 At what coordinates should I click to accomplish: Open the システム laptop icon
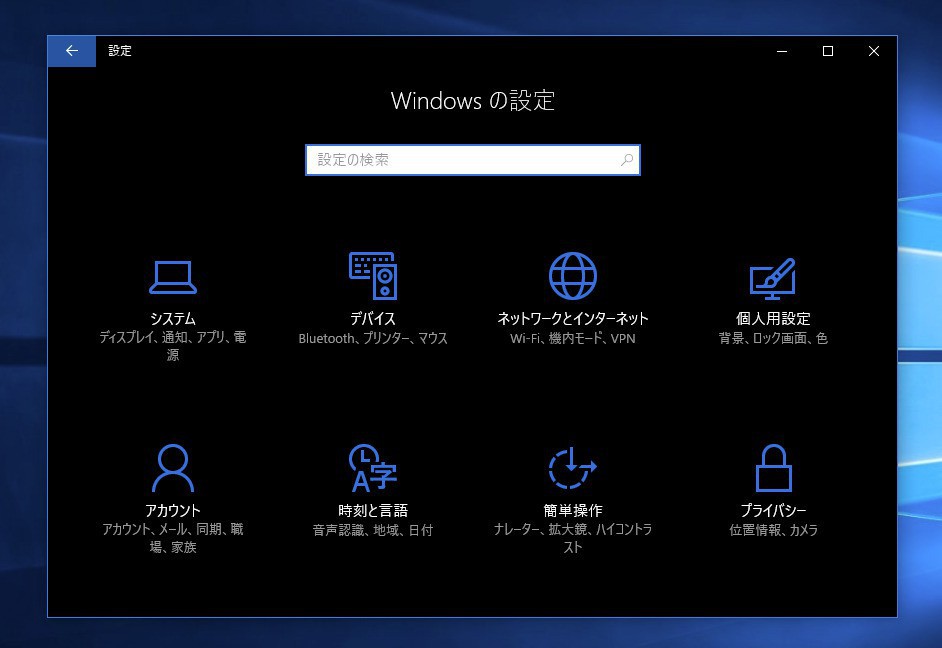click(173, 277)
